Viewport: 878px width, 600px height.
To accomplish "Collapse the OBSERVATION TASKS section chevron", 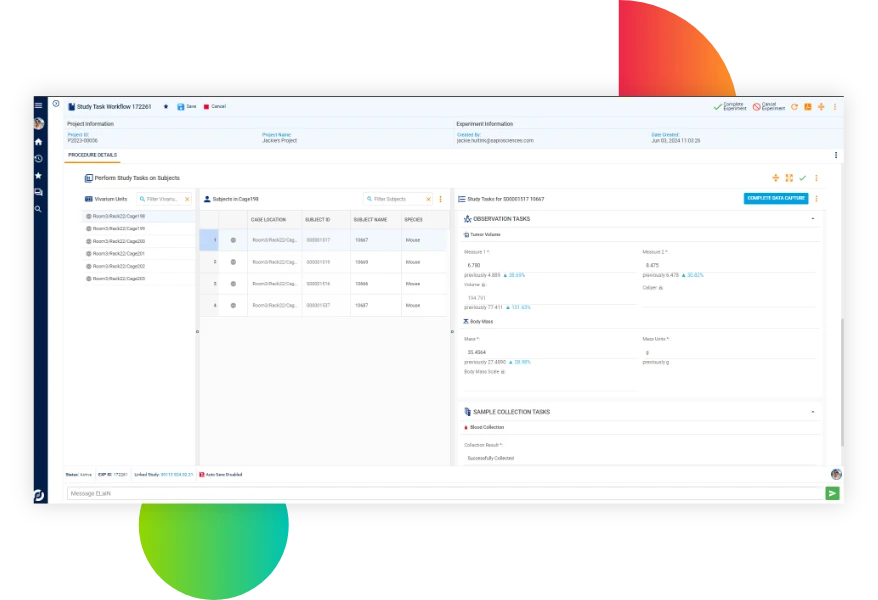I will (813, 217).
